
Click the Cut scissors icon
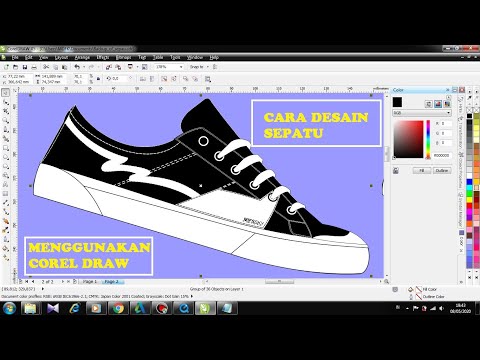(x=46, y=67)
